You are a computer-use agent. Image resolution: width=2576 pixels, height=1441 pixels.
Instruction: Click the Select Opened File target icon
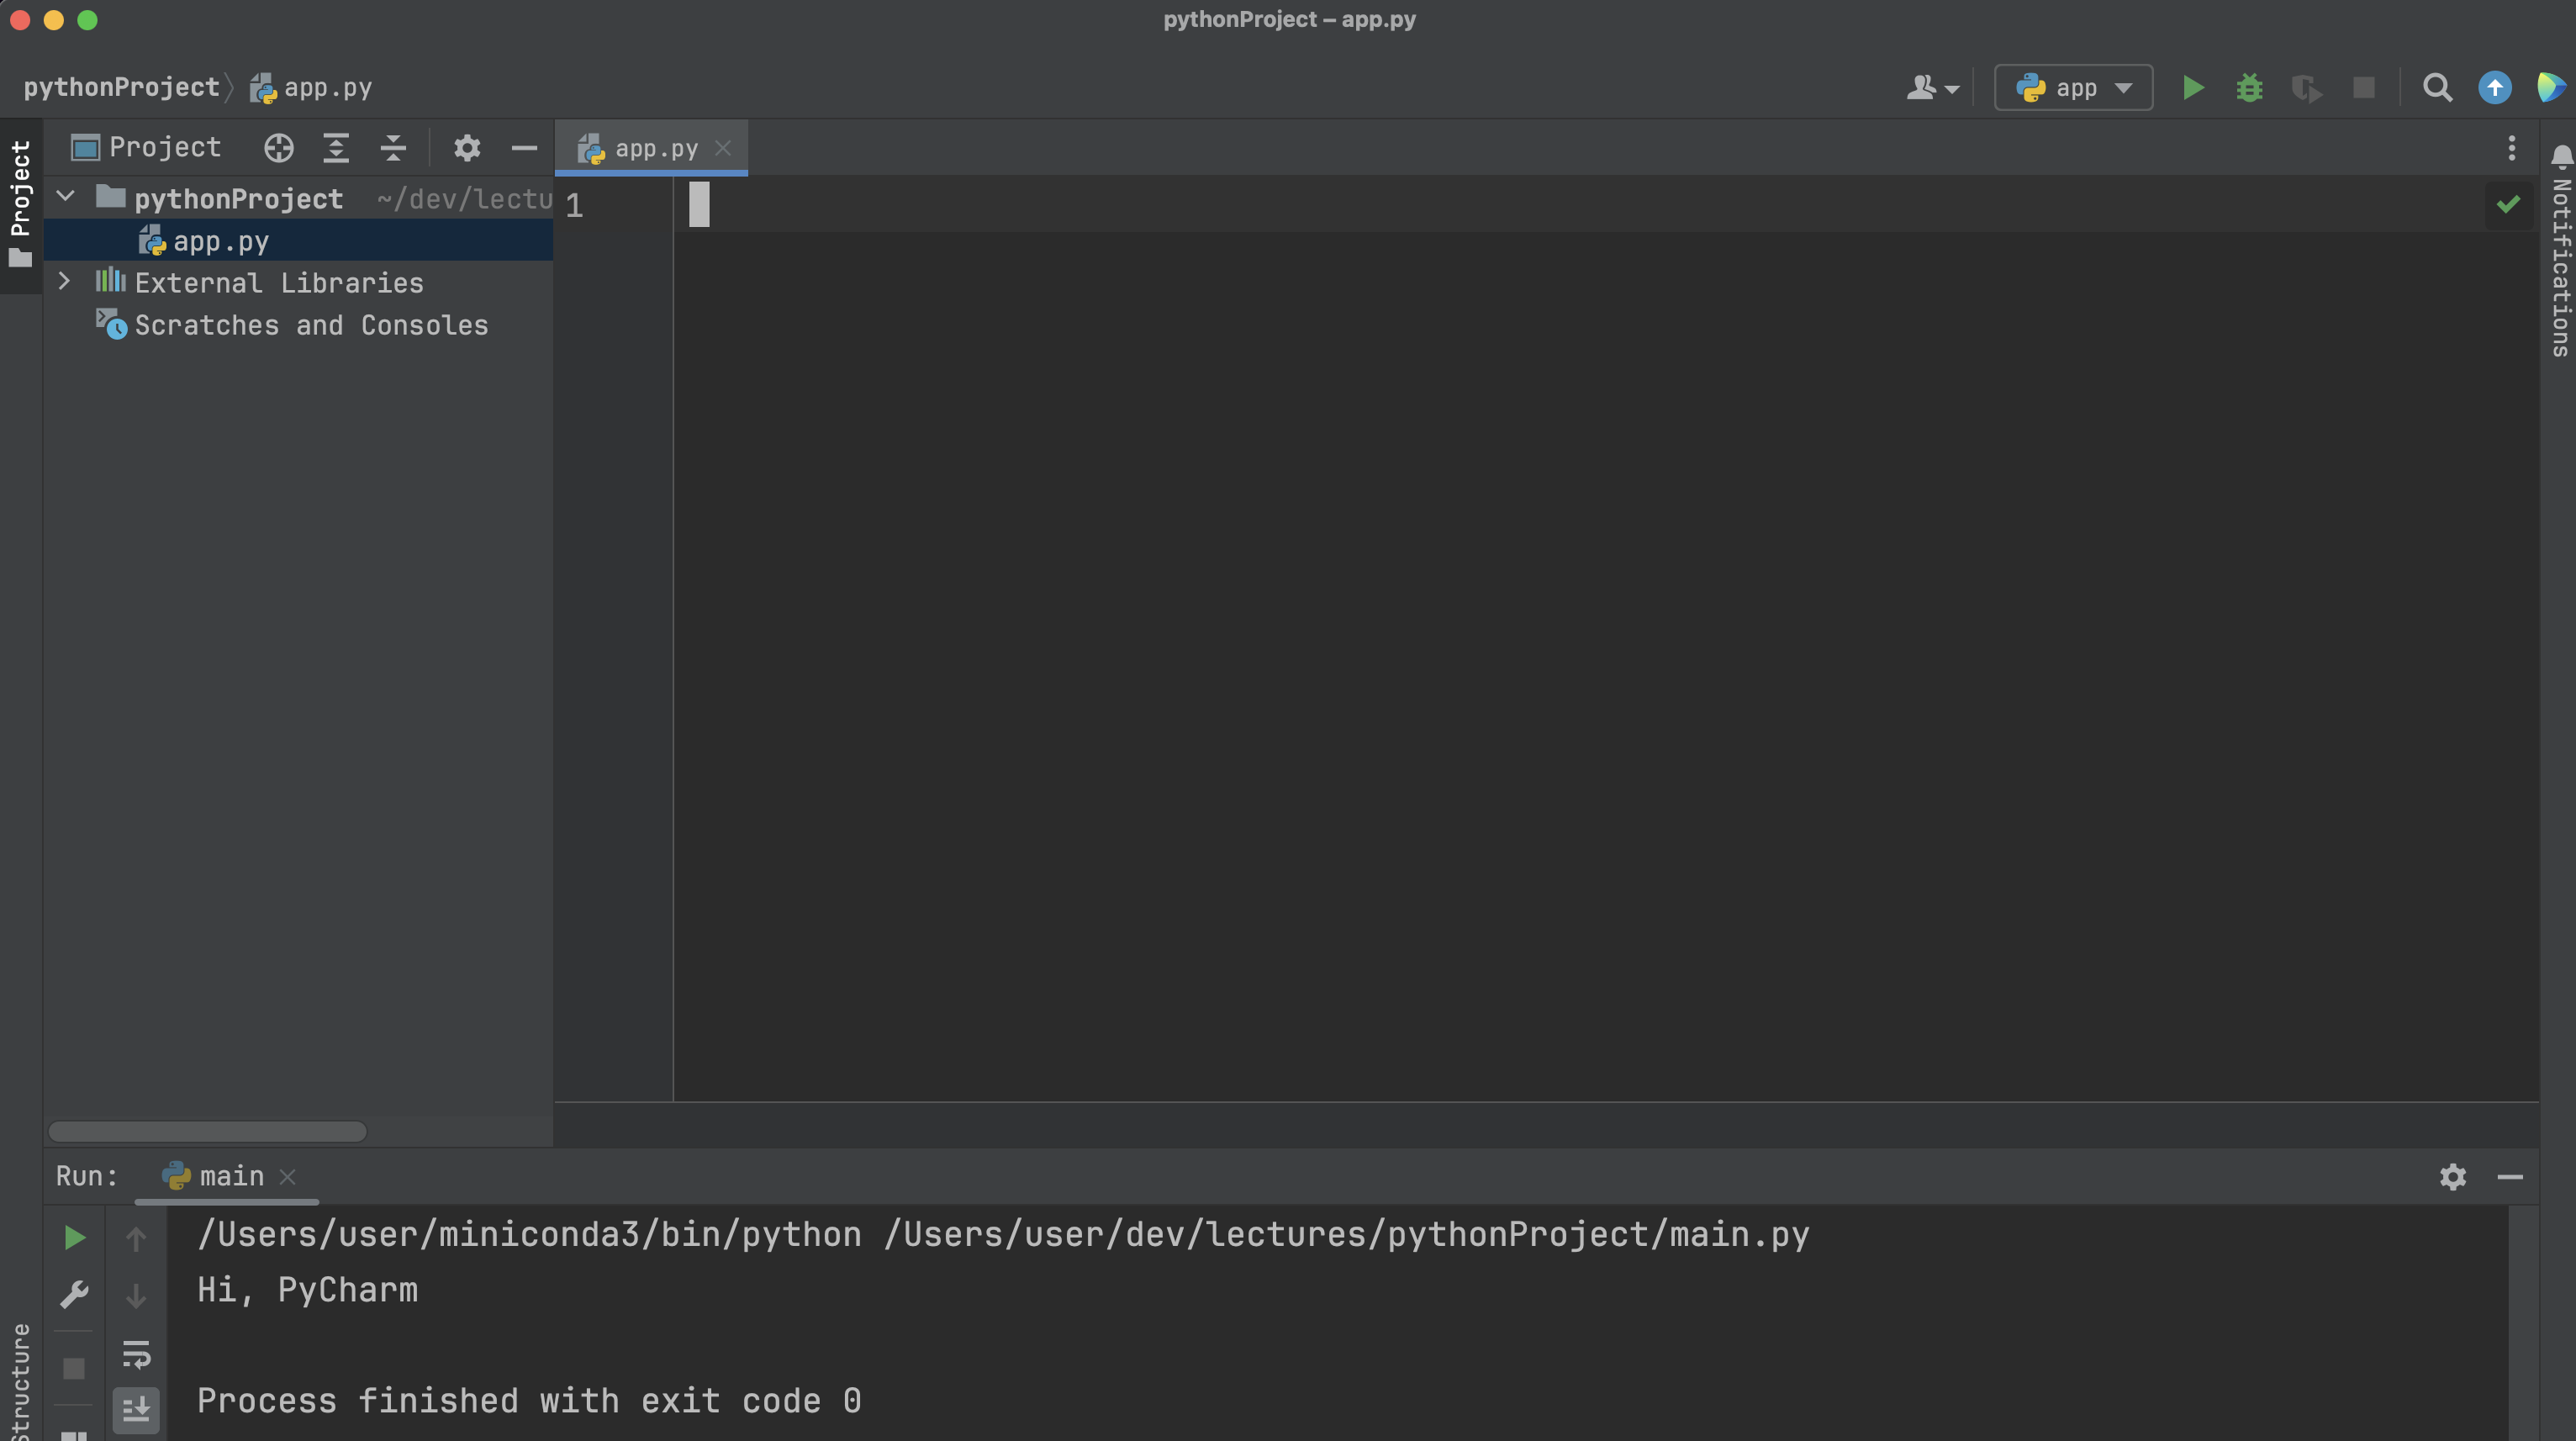point(279,148)
